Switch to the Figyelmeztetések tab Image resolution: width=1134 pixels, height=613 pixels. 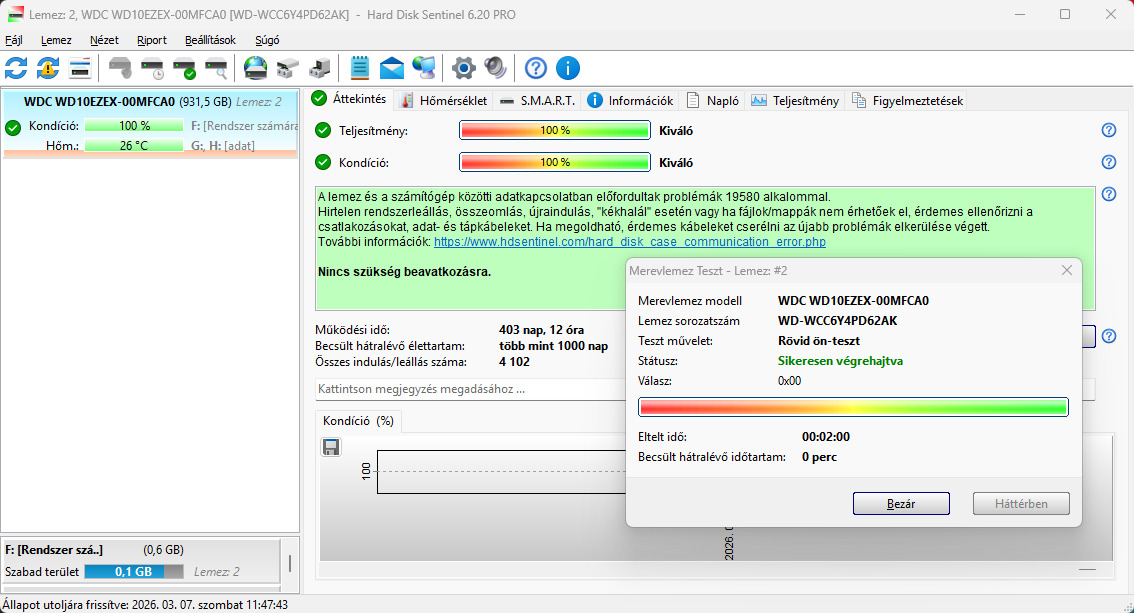click(907, 100)
